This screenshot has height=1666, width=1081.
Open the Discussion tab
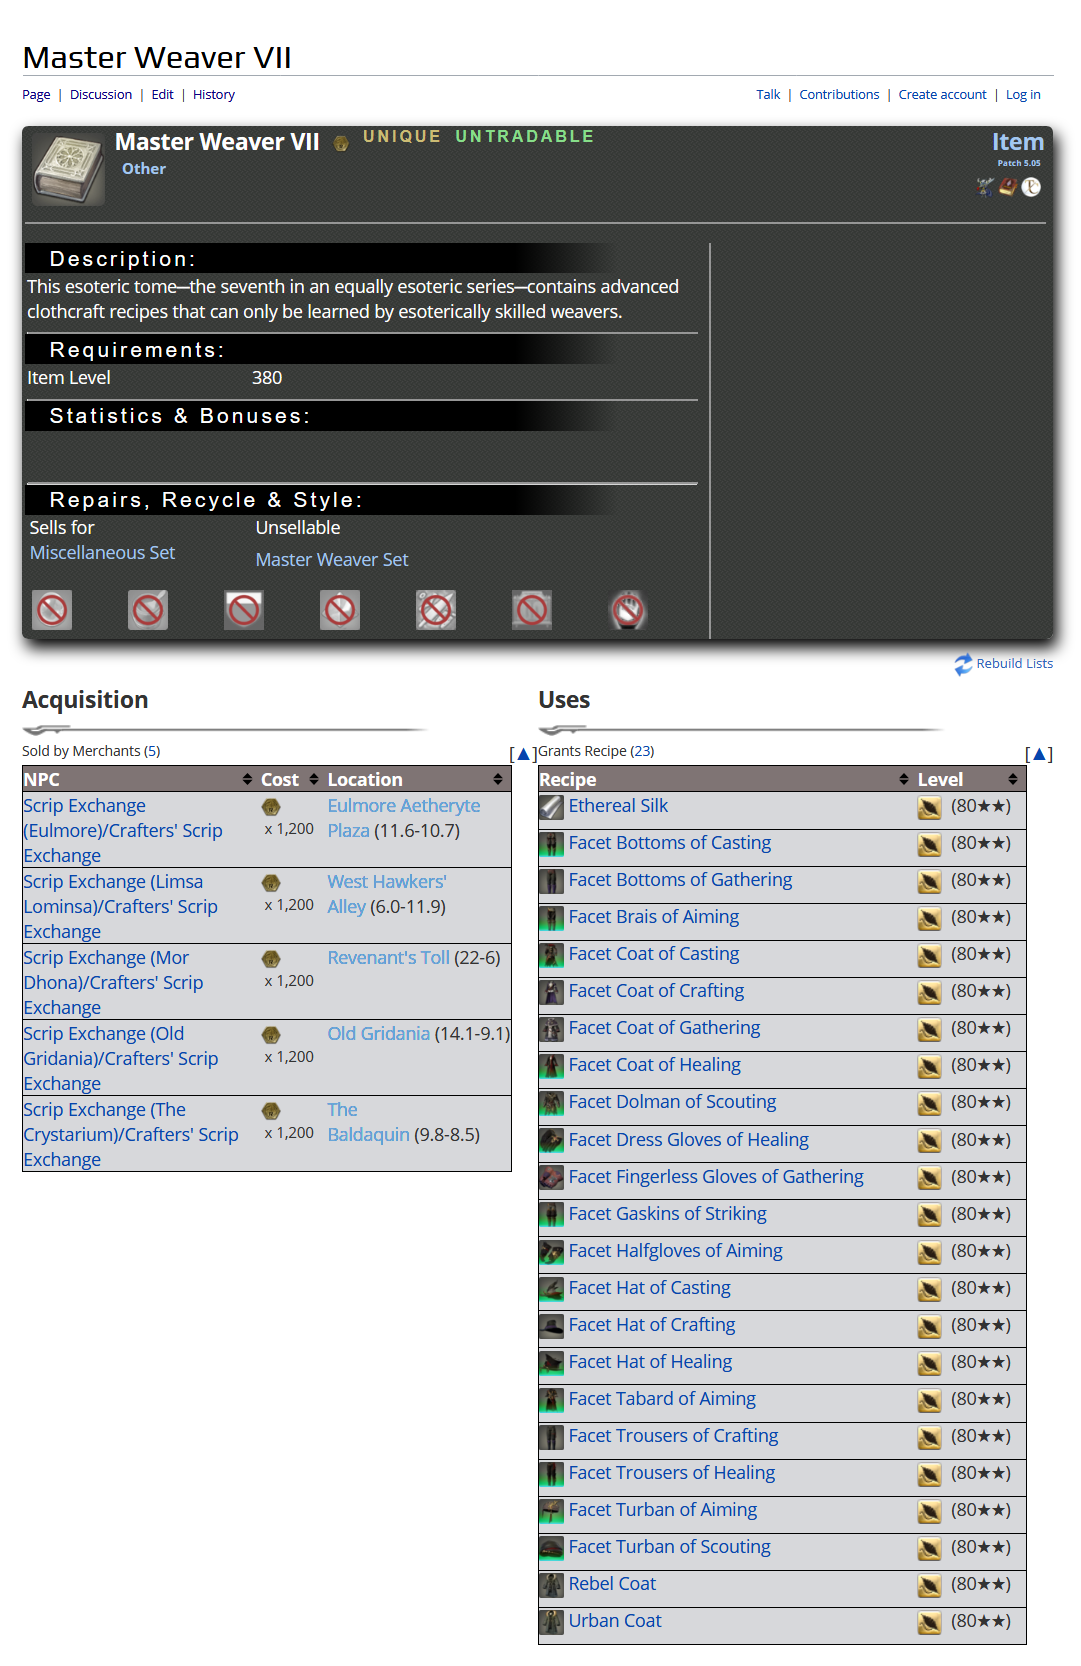tap(101, 95)
